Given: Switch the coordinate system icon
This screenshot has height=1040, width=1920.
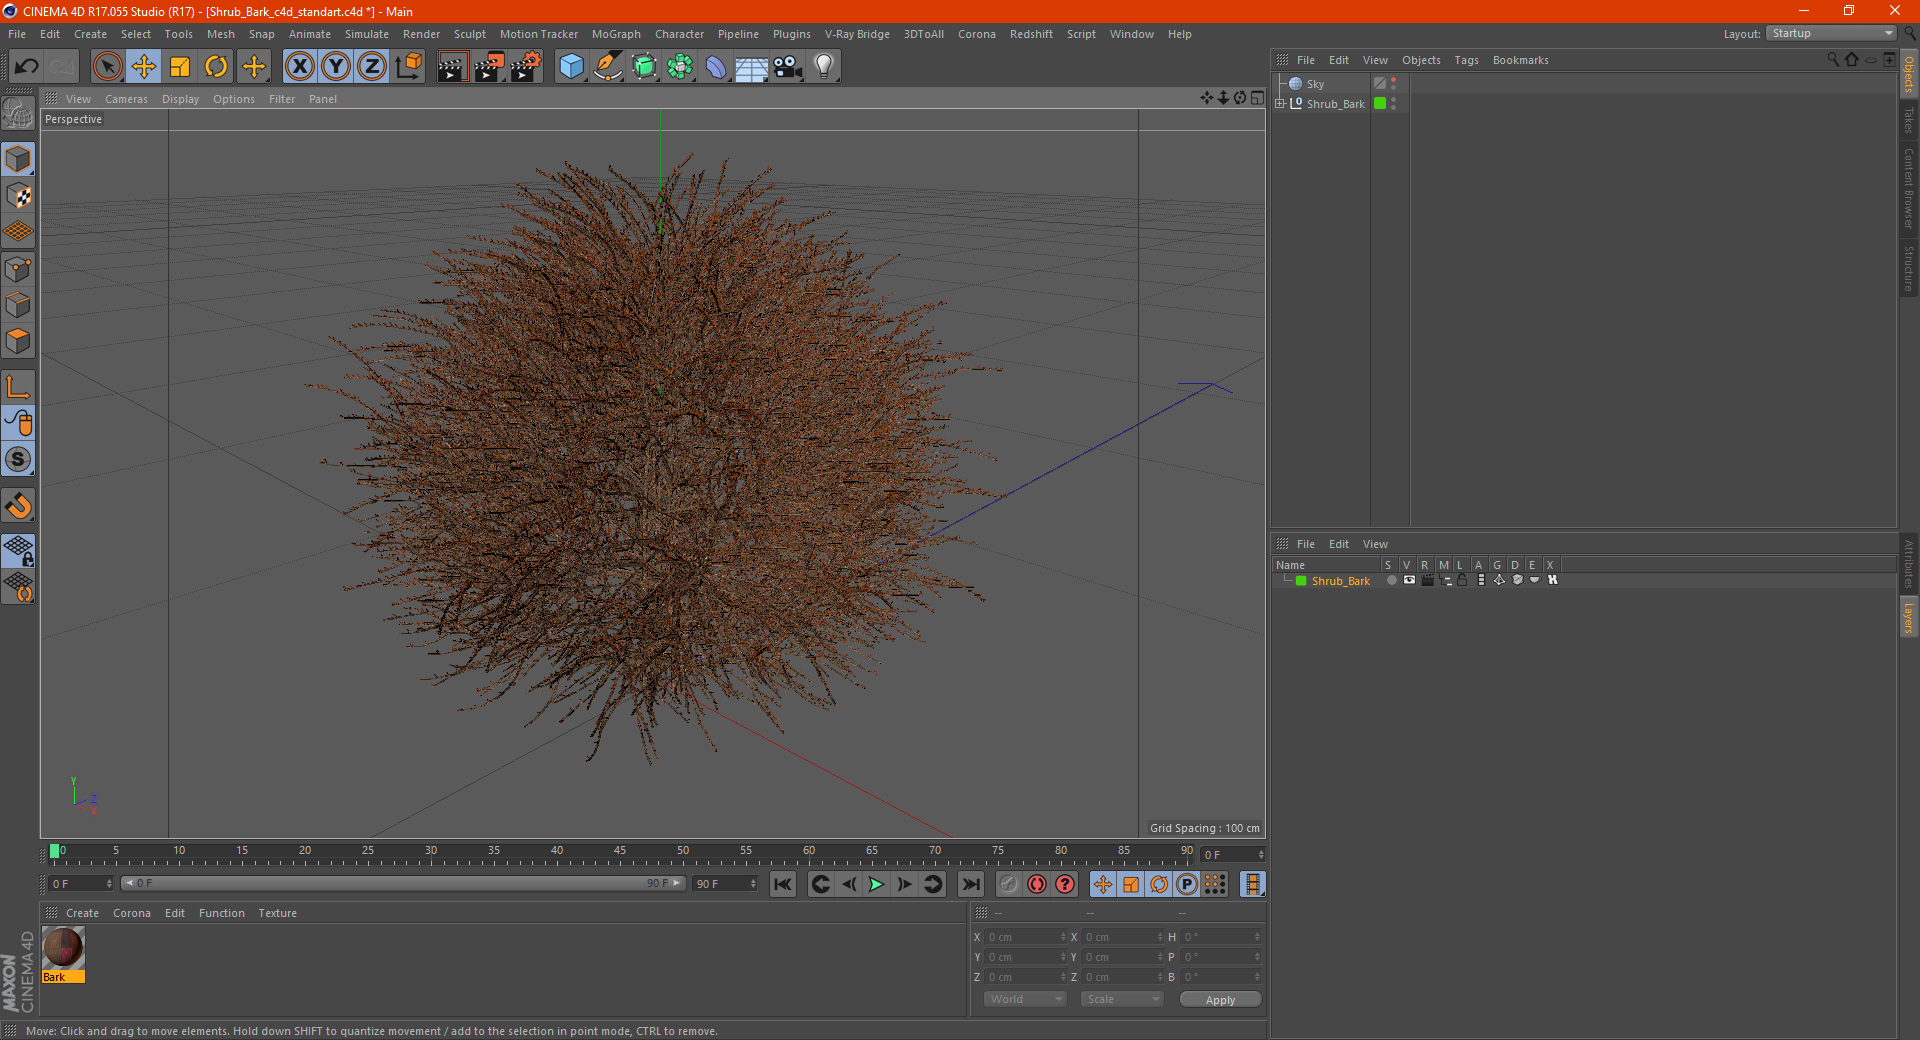Looking at the screenshot, I should tap(408, 67).
